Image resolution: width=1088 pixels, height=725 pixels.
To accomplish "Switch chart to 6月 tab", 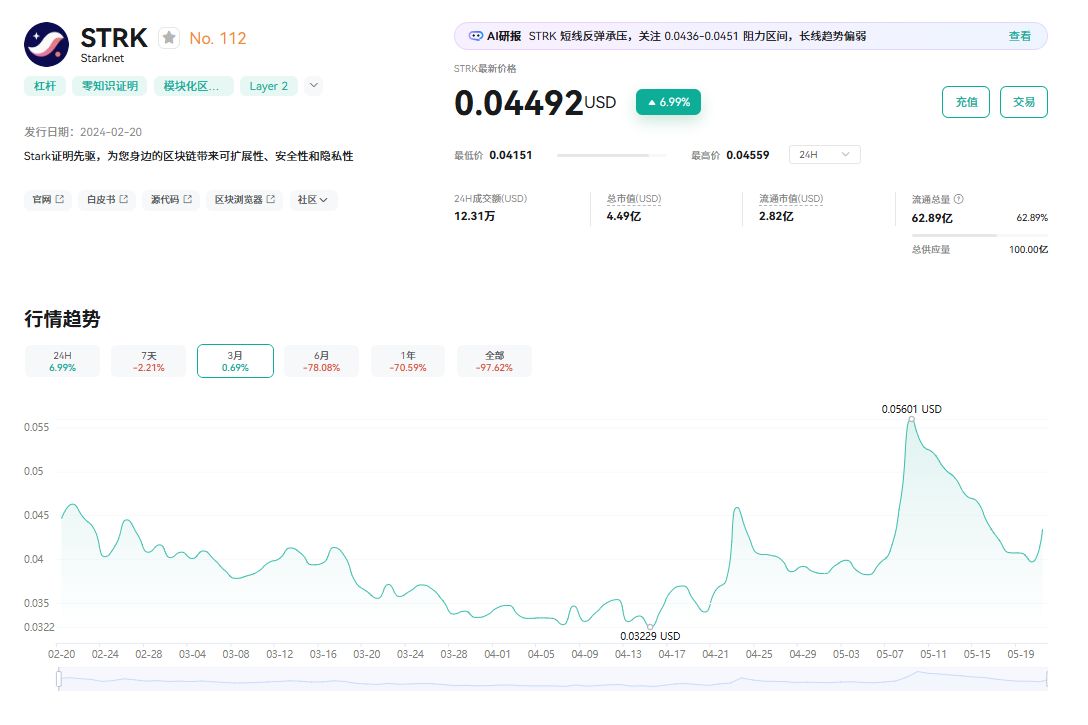I will [x=321, y=361].
